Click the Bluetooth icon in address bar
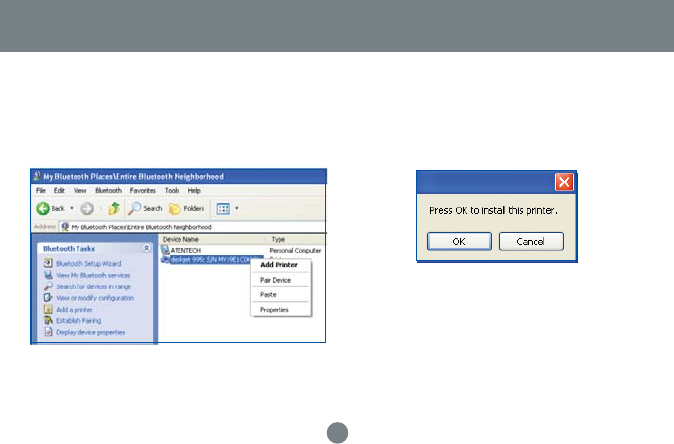Image resolution: width=674 pixels, height=444 pixels. pyautogui.click(x=65, y=227)
